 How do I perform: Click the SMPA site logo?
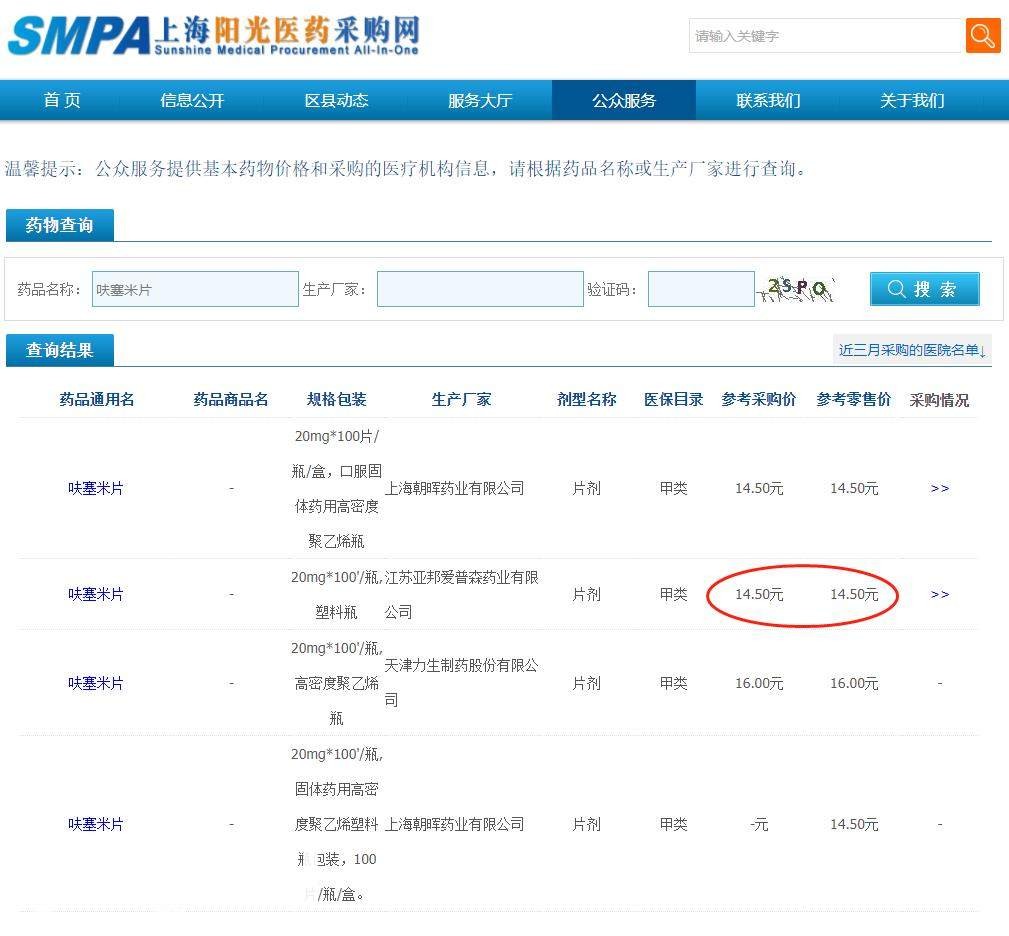coord(213,36)
